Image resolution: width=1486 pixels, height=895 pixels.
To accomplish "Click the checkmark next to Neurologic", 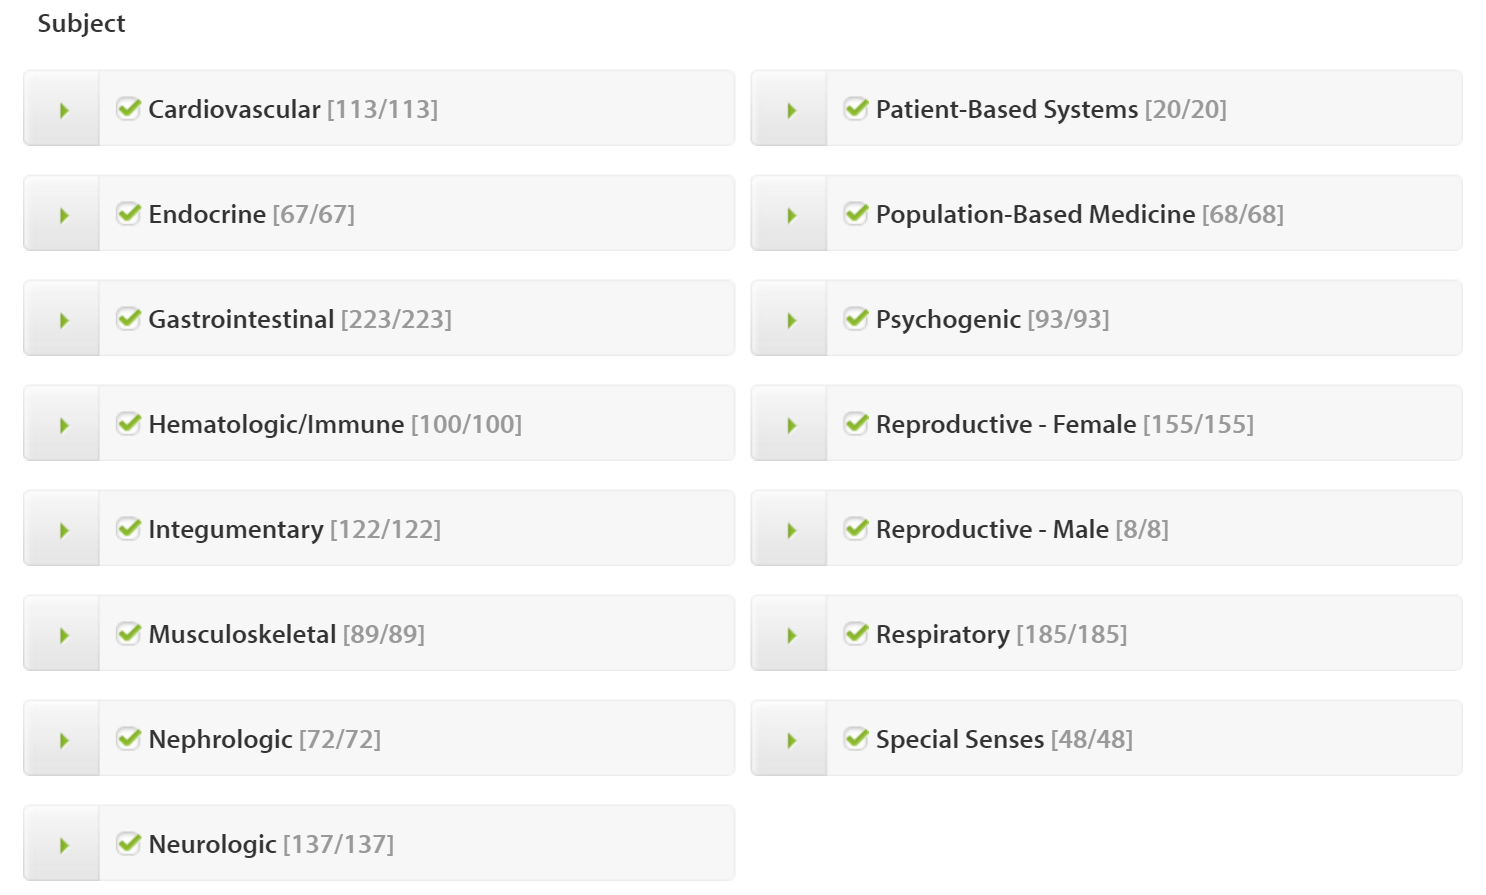I will [129, 843].
